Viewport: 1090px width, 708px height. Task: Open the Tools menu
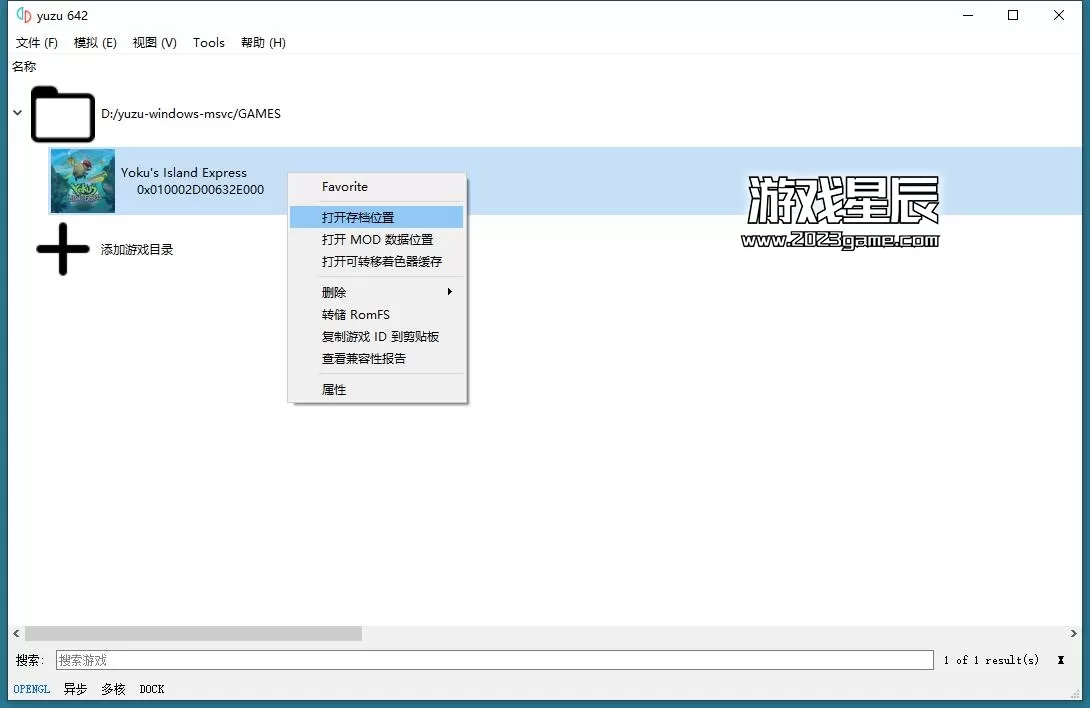(209, 43)
